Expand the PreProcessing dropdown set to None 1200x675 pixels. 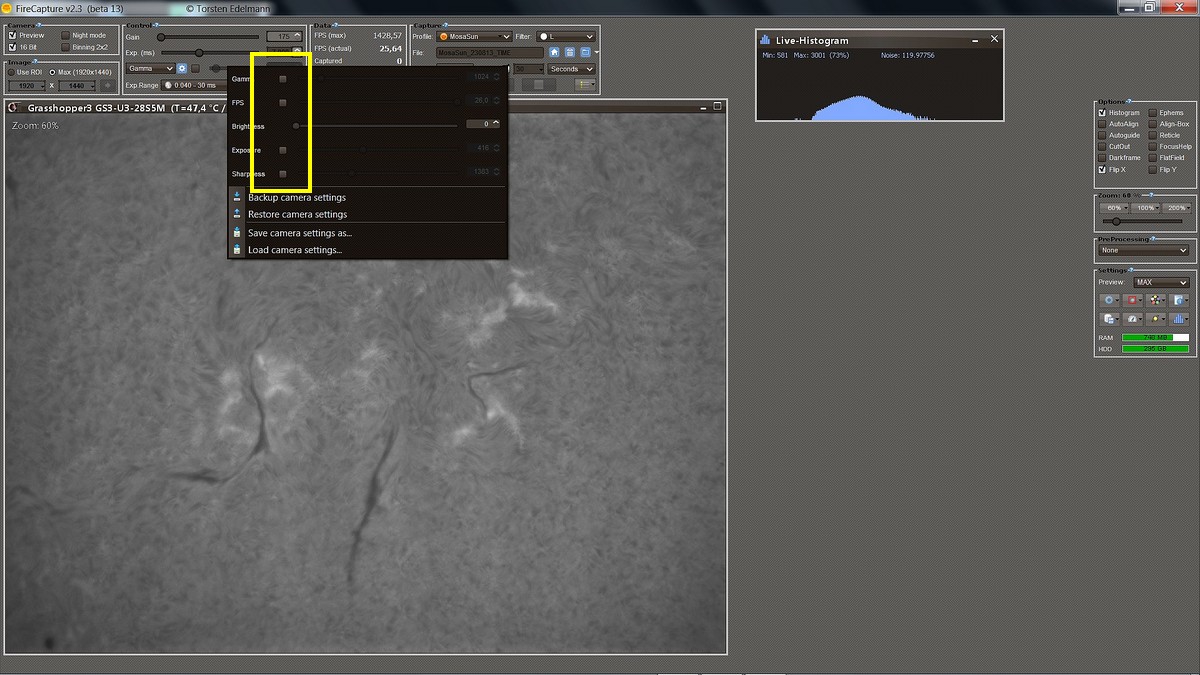pyautogui.click(x=1143, y=250)
